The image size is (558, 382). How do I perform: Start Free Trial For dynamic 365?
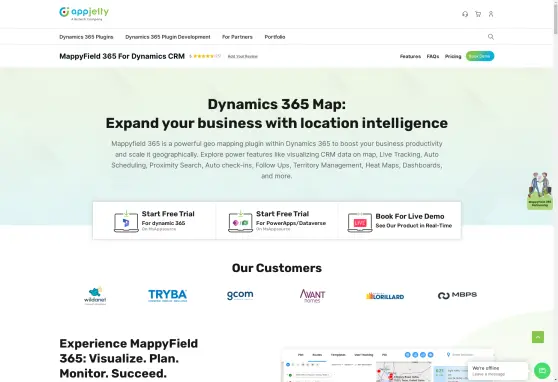coord(154,221)
